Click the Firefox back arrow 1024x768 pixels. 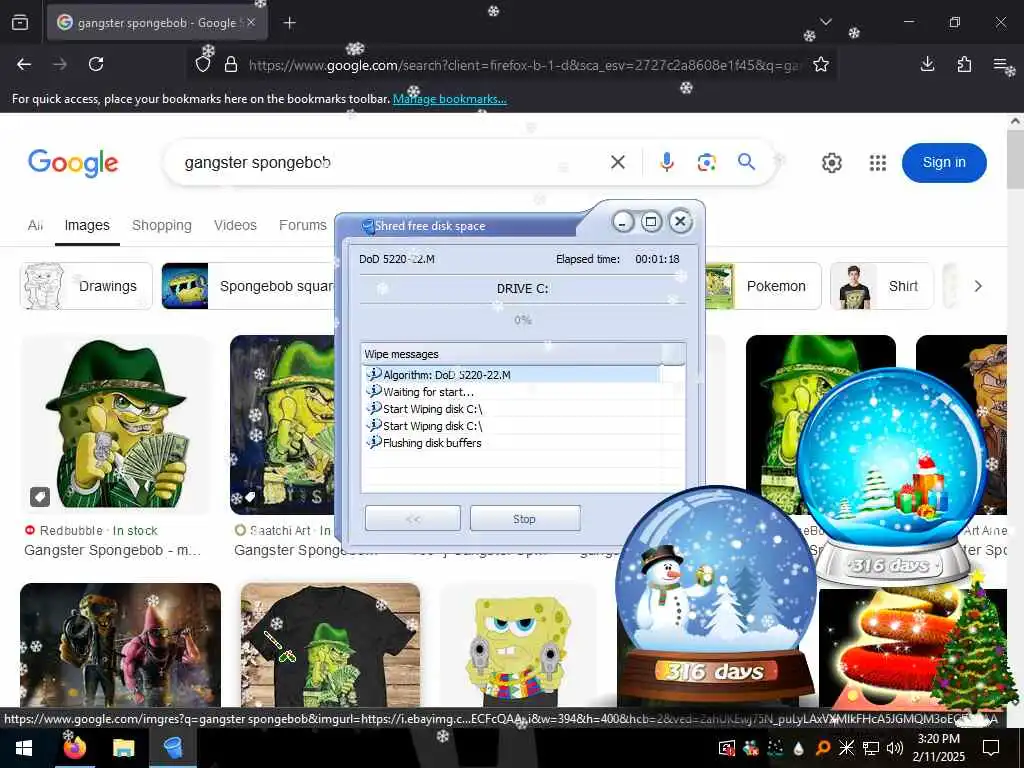(24, 64)
